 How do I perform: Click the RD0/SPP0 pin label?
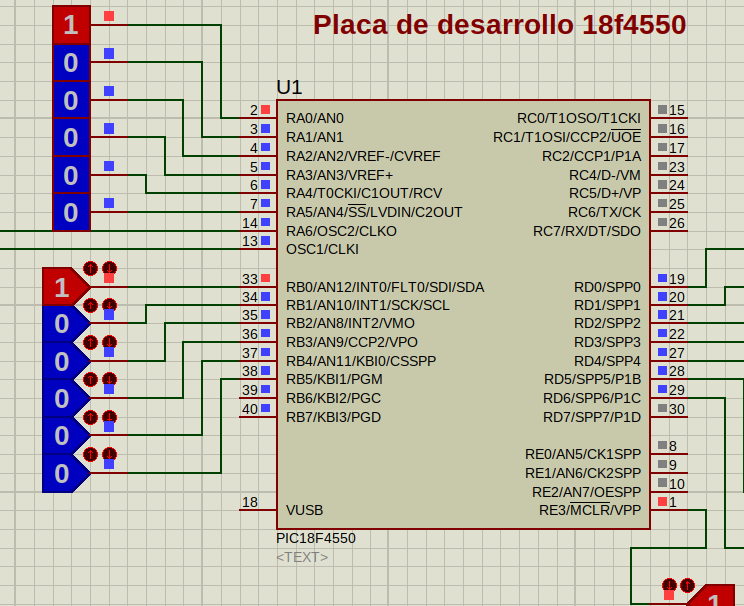point(607,287)
